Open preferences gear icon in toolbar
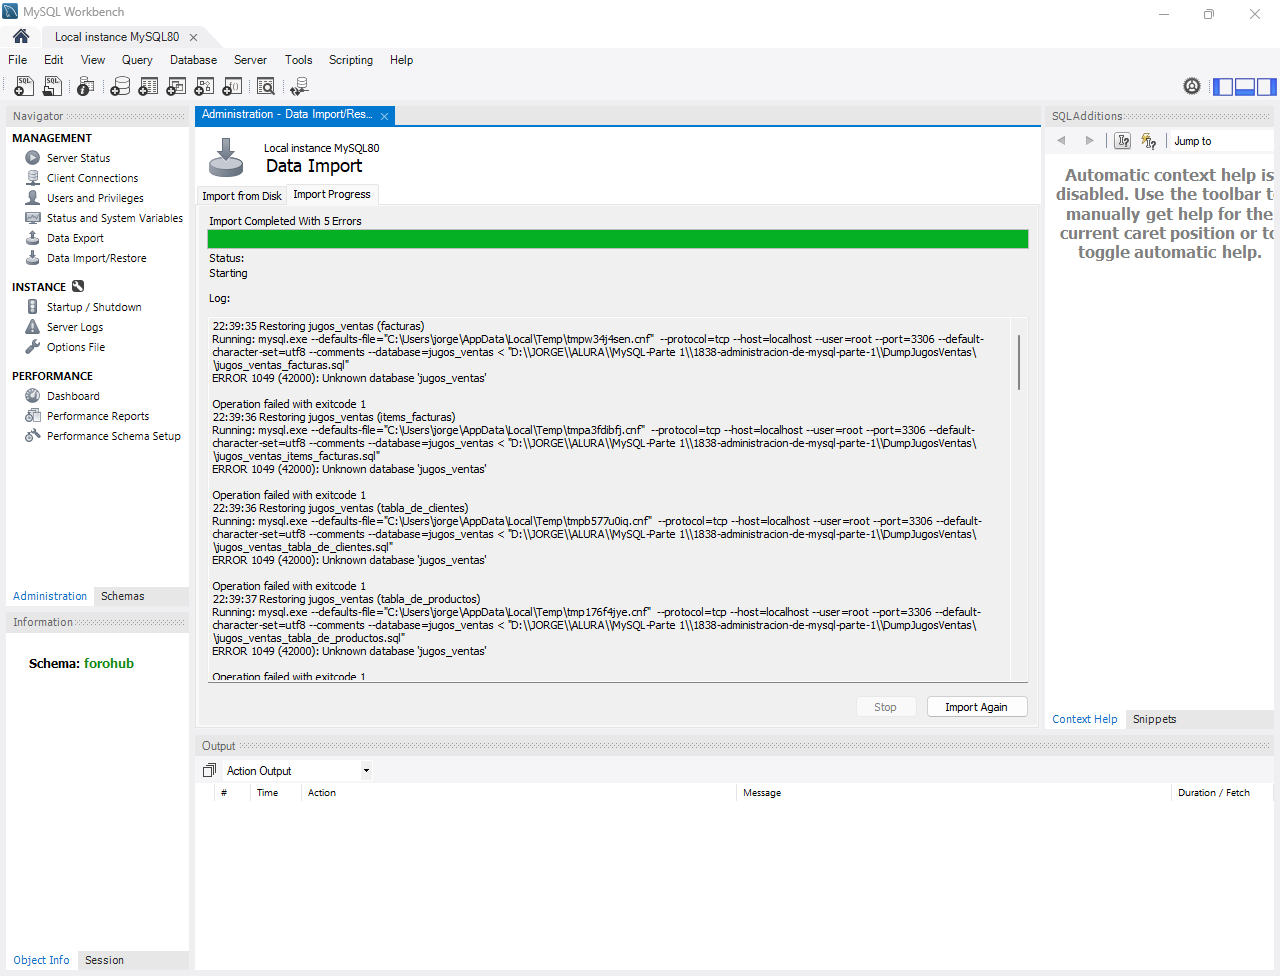The height and width of the screenshot is (976, 1280). point(1192,87)
